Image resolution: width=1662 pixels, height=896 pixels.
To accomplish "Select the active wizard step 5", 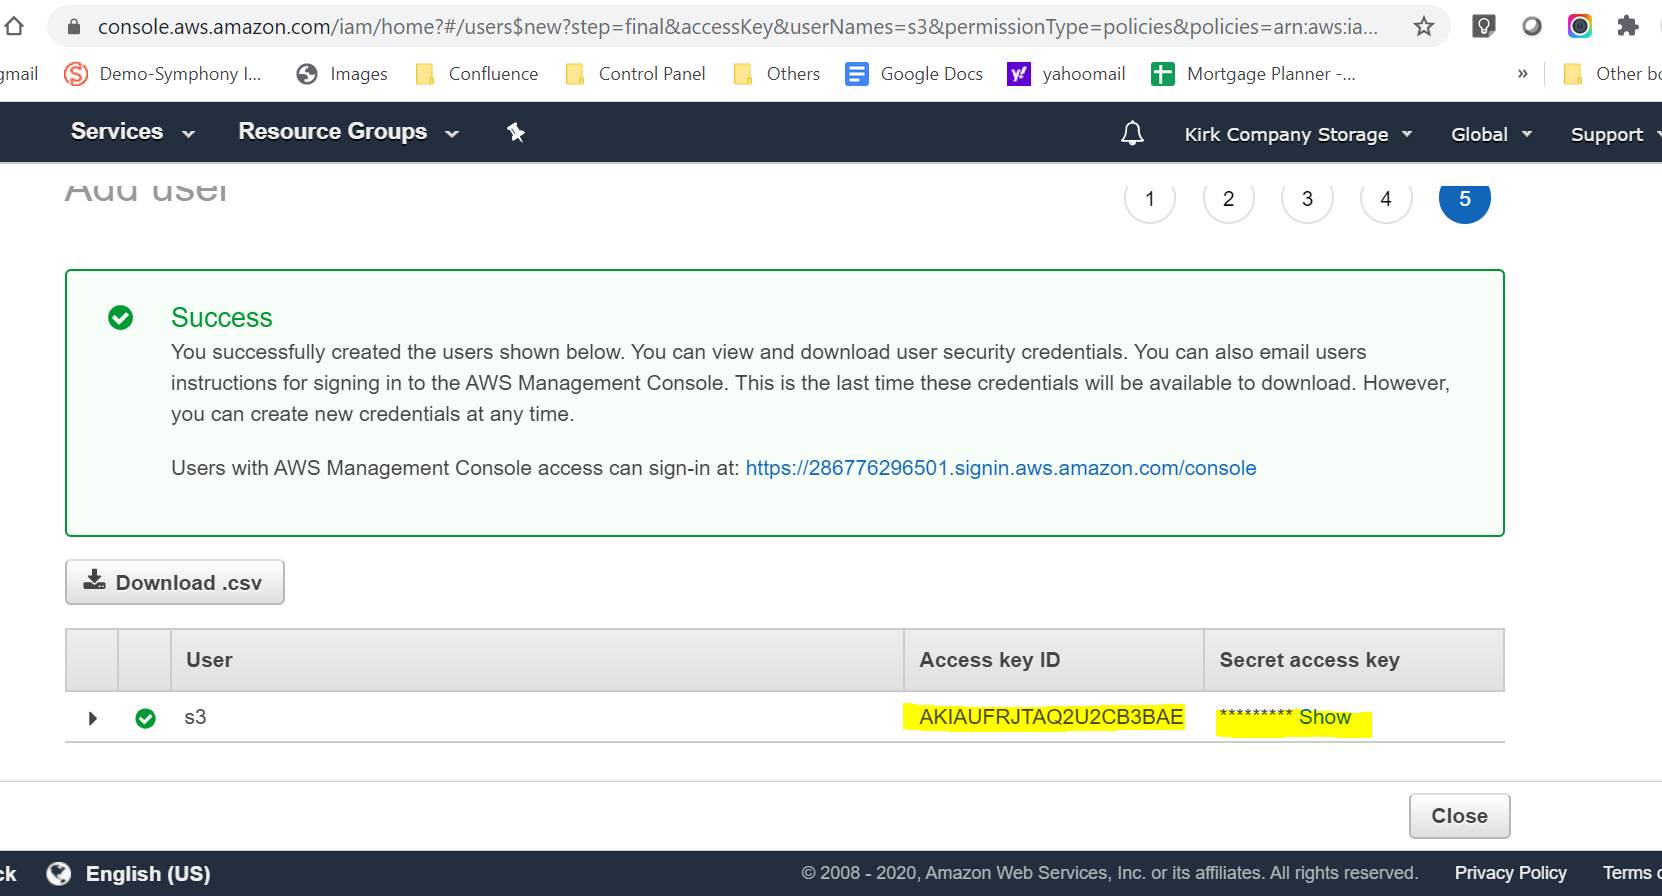I will (x=1465, y=199).
